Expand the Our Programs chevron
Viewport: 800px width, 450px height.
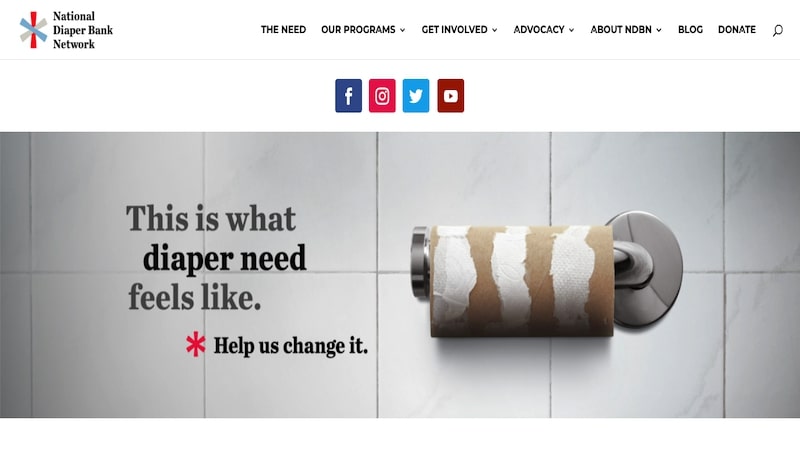pos(403,30)
